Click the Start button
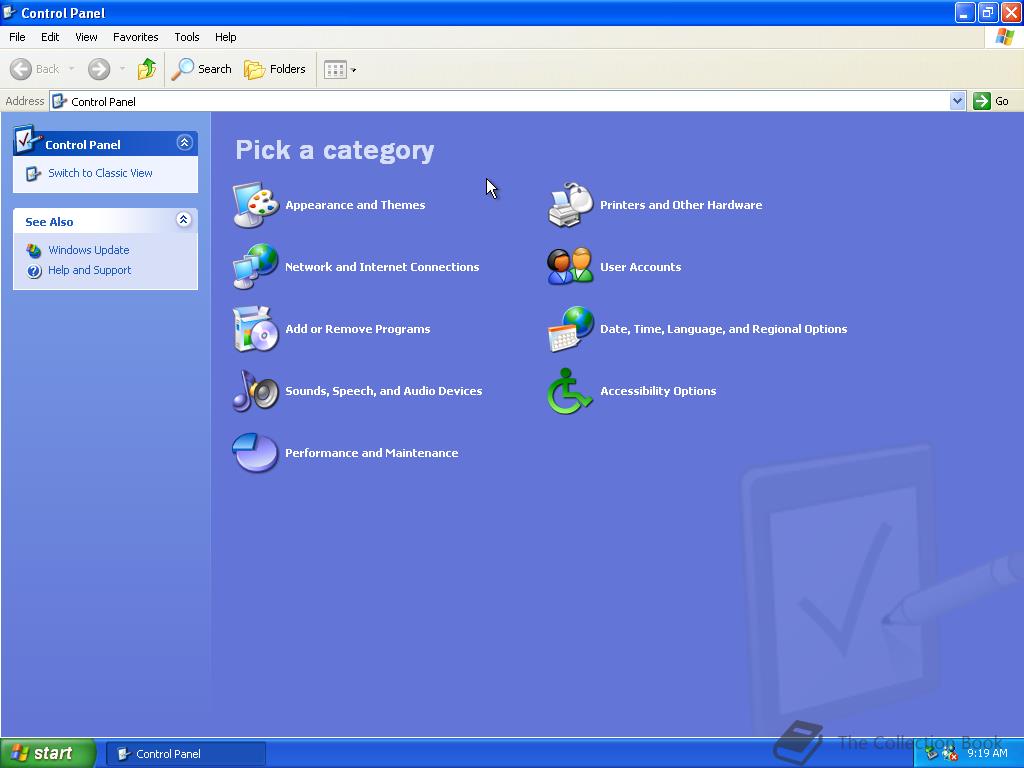Viewport: 1024px width, 768px height. pyautogui.click(x=48, y=754)
